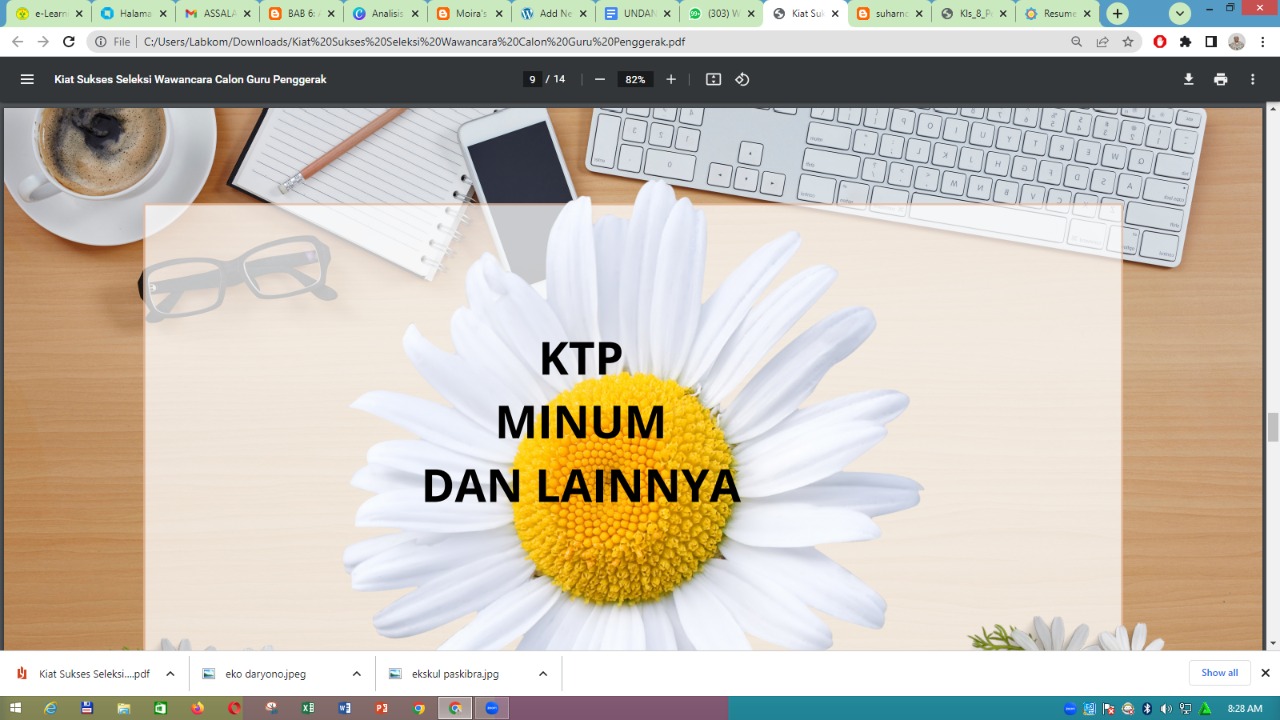Screen dimensions: 1280x720
Task: Open the Extensions puzzle icon
Action: coord(1186,42)
